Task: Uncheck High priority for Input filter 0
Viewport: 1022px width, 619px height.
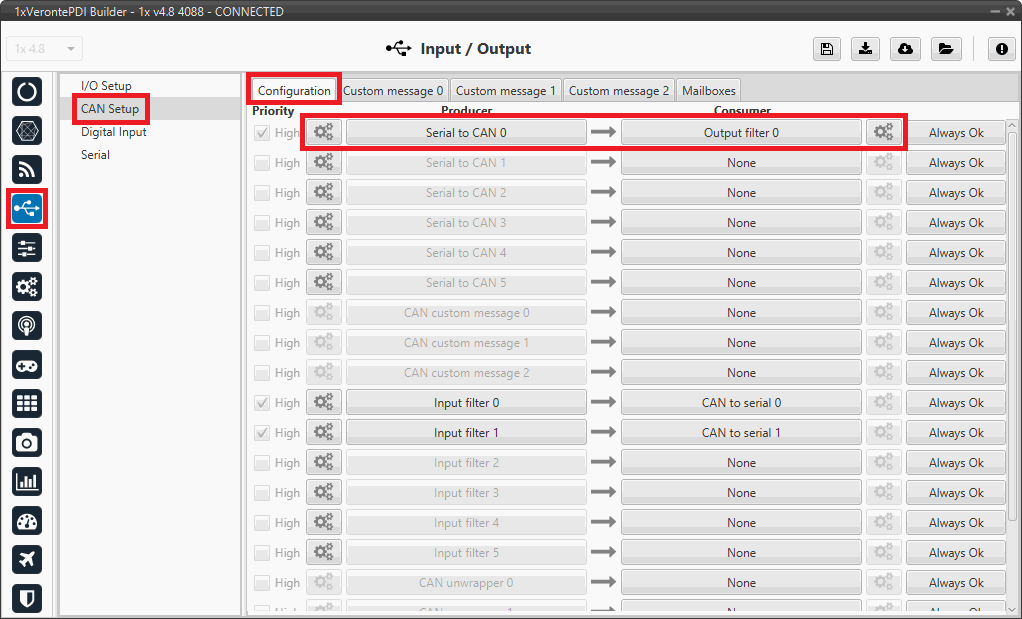Action: (x=262, y=403)
